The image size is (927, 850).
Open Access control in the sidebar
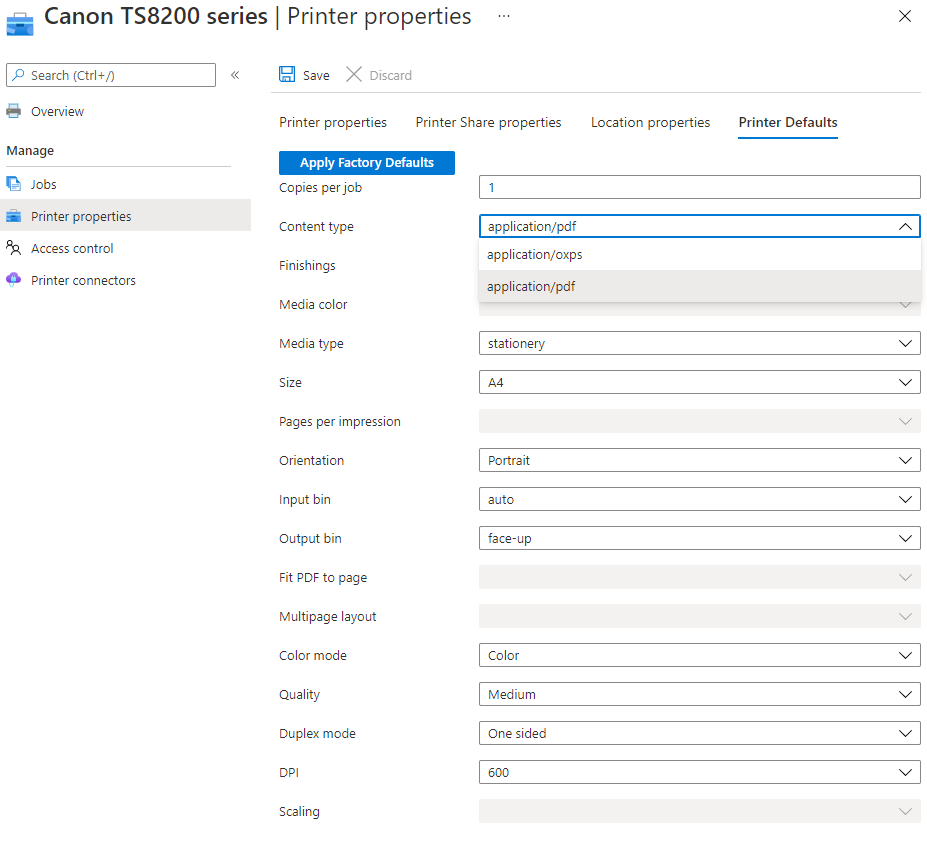pyautogui.click(x=72, y=248)
